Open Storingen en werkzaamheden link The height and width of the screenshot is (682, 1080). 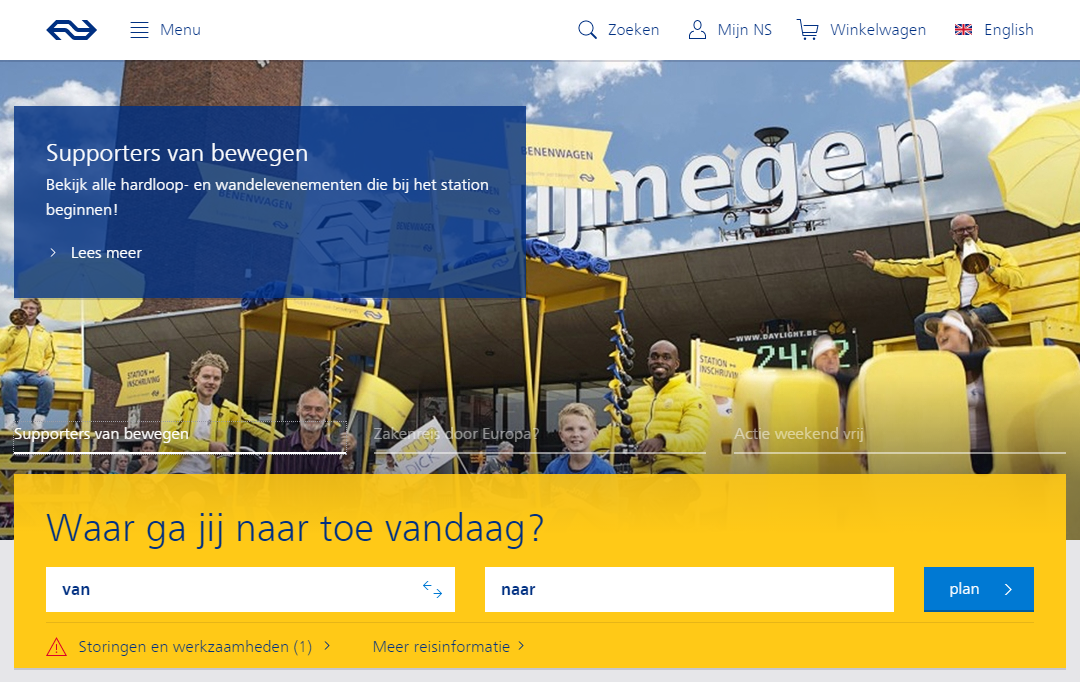(x=196, y=647)
